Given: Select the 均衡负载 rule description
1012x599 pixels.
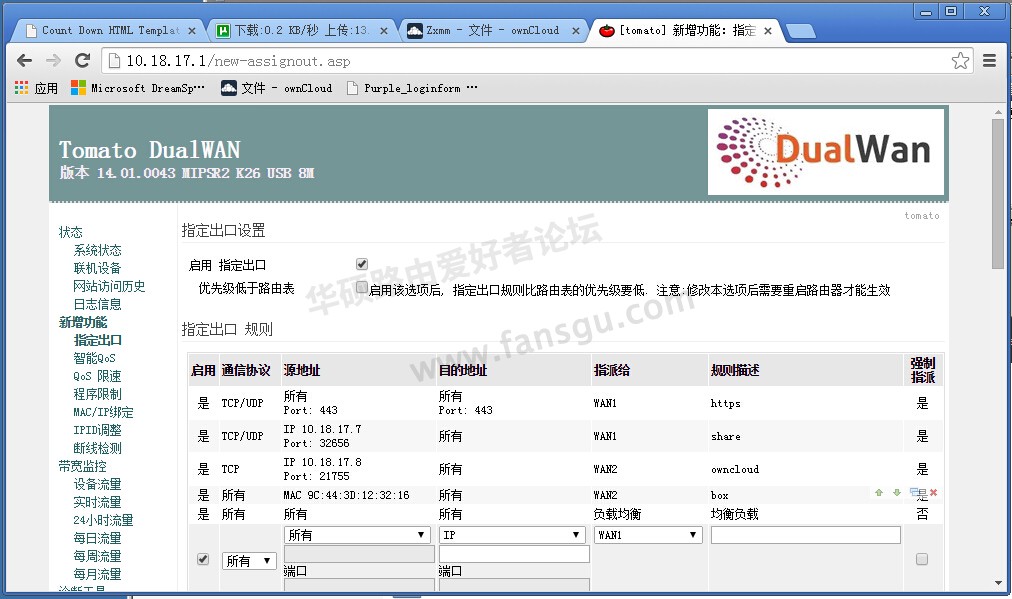Looking at the screenshot, I should pos(734,514).
